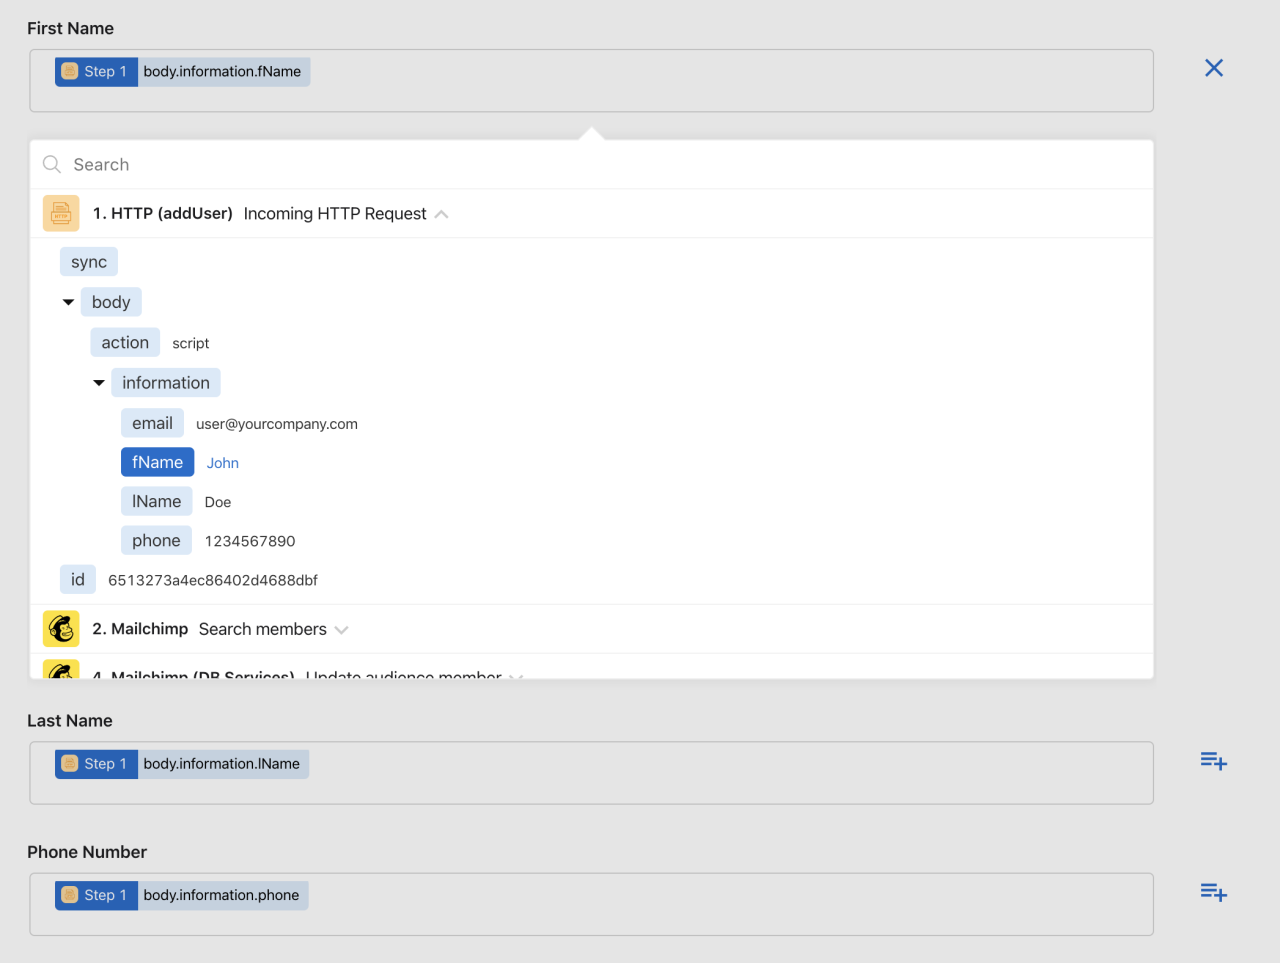
Task: Select the highlighted fName data tag
Action: (157, 462)
